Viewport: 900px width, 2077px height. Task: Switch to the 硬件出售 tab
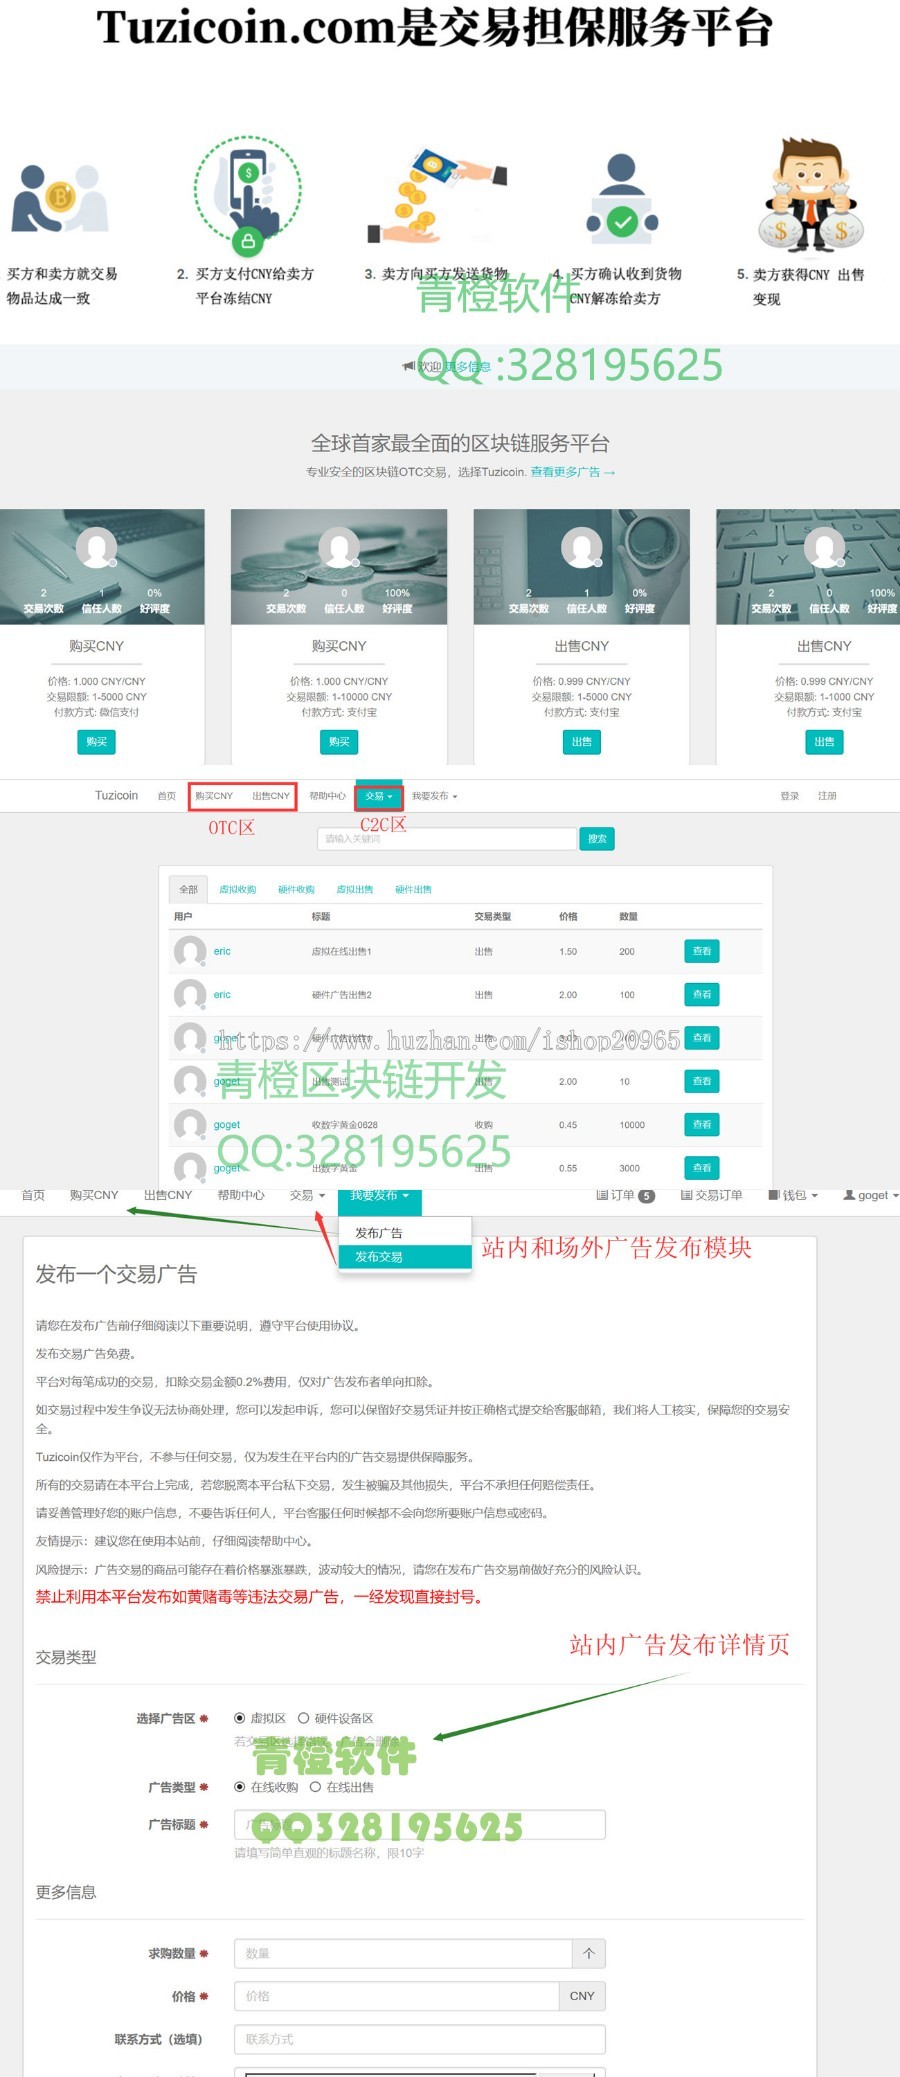[x=413, y=889]
